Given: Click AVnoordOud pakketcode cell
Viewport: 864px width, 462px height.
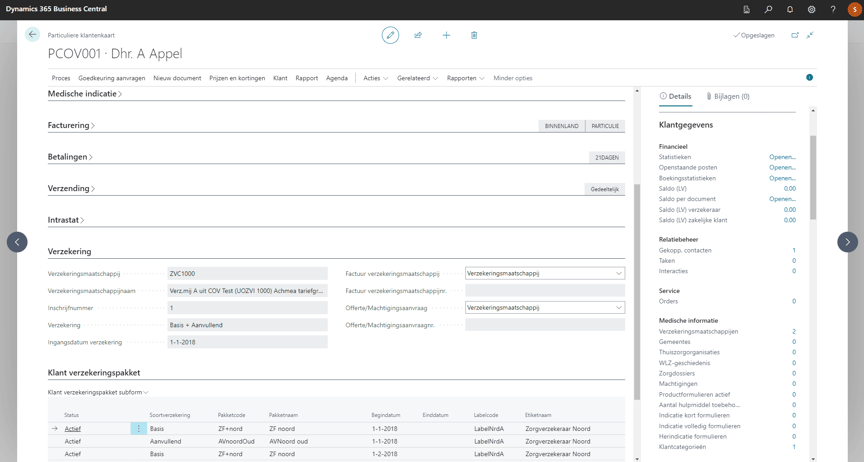Looking at the screenshot, I should point(236,442).
